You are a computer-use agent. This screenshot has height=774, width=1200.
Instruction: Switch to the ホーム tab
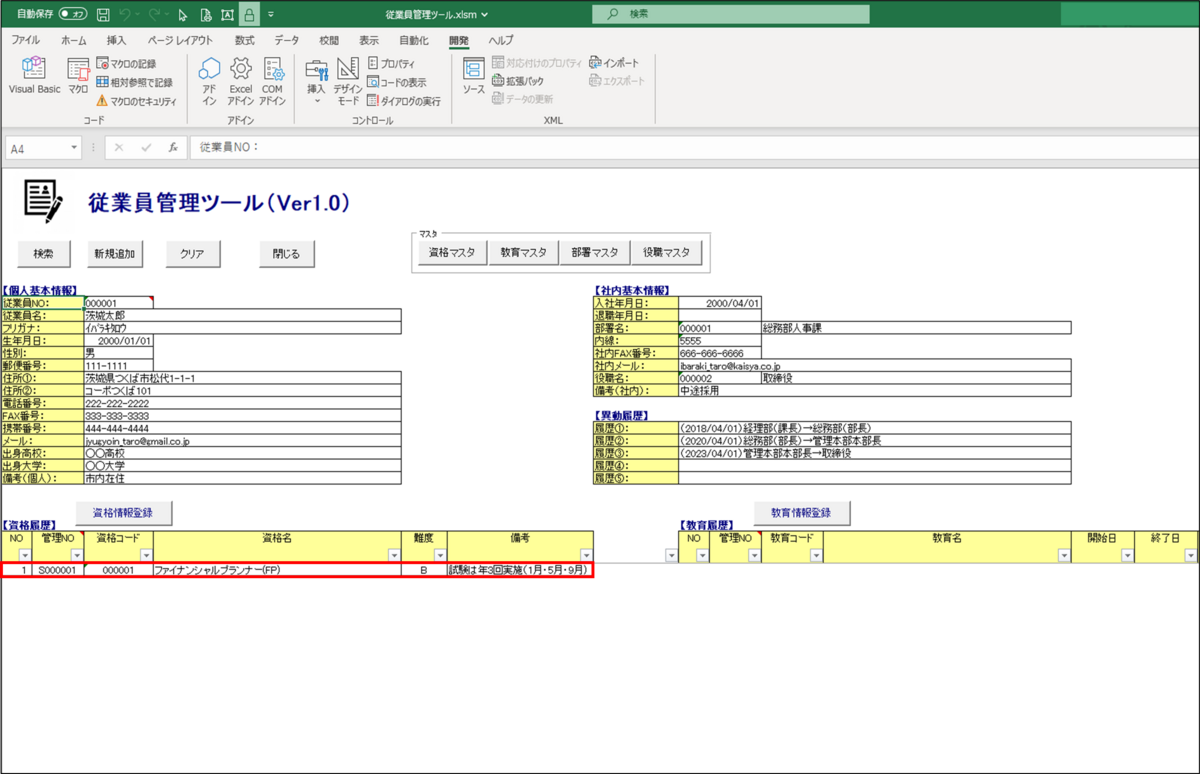74,40
